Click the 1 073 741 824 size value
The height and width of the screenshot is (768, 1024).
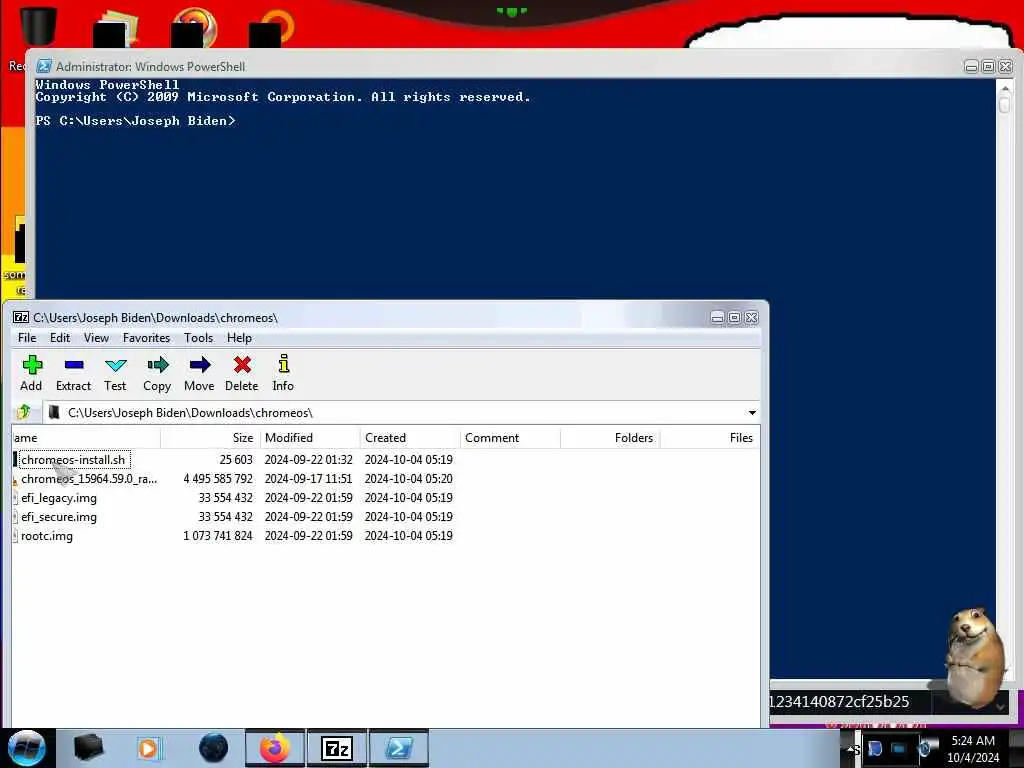coord(217,536)
